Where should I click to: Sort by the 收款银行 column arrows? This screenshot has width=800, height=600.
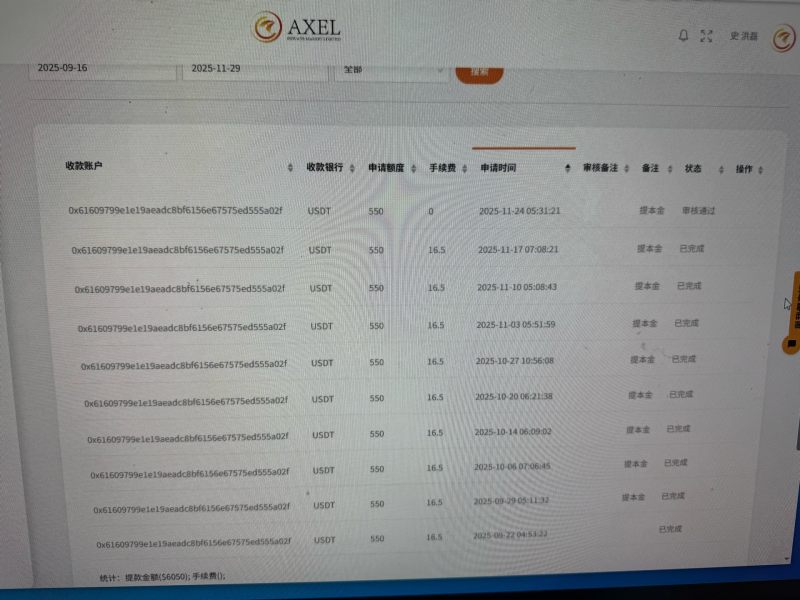[352, 168]
